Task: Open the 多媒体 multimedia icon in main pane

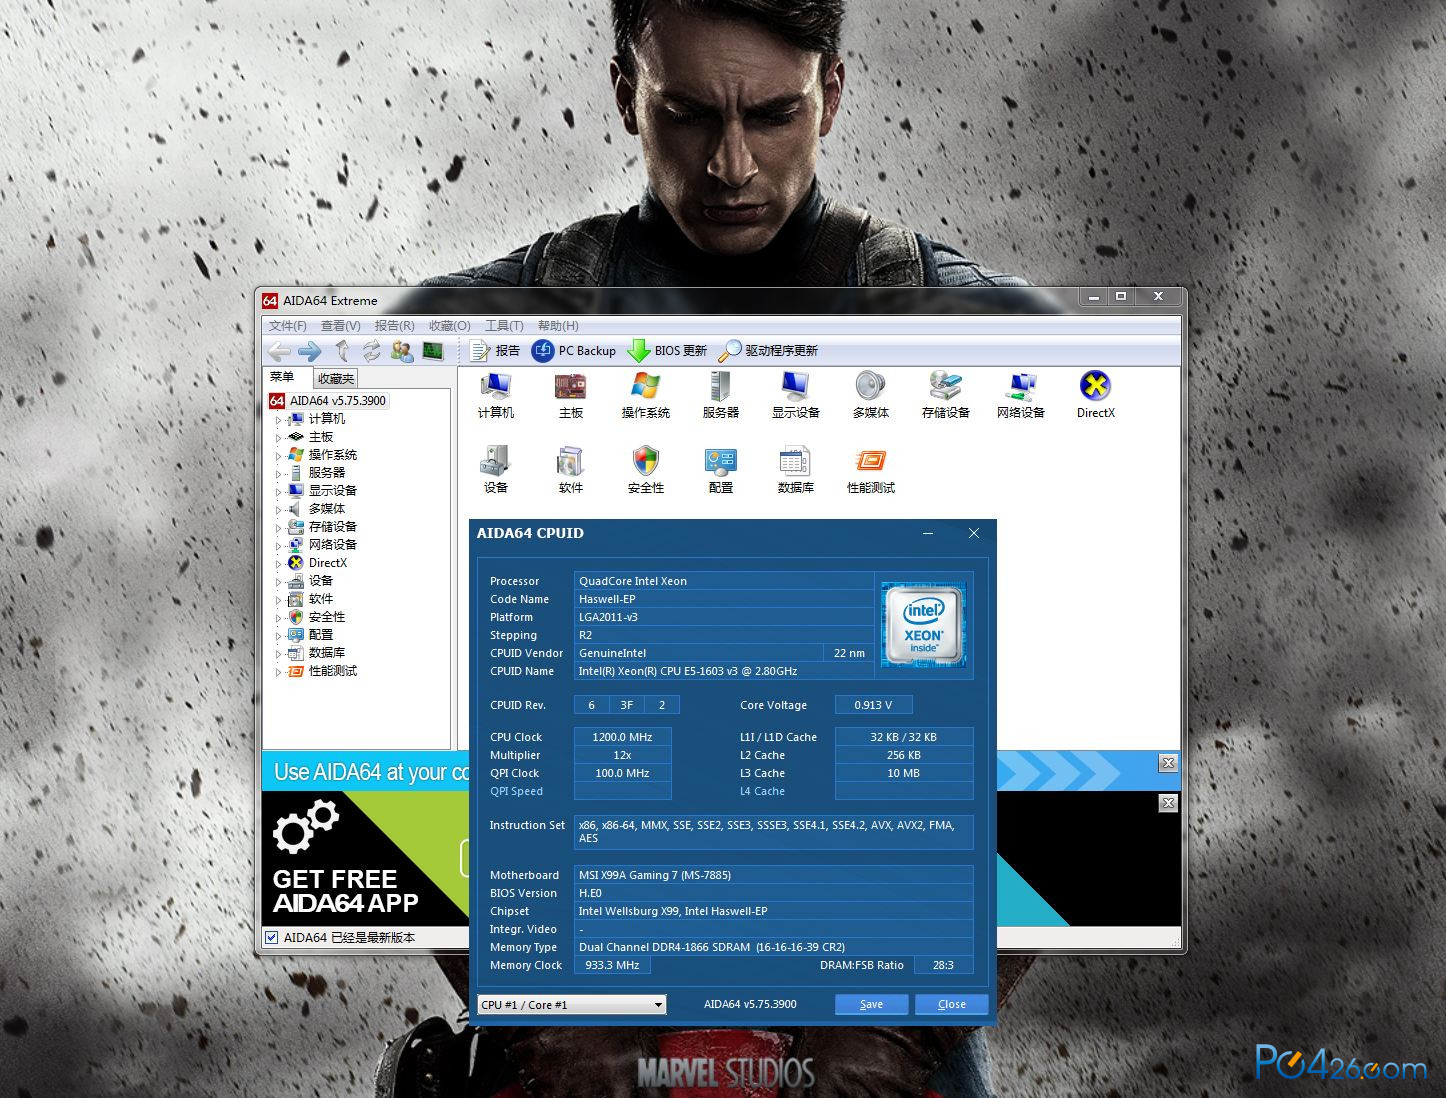Action: [x=871, y=395]
